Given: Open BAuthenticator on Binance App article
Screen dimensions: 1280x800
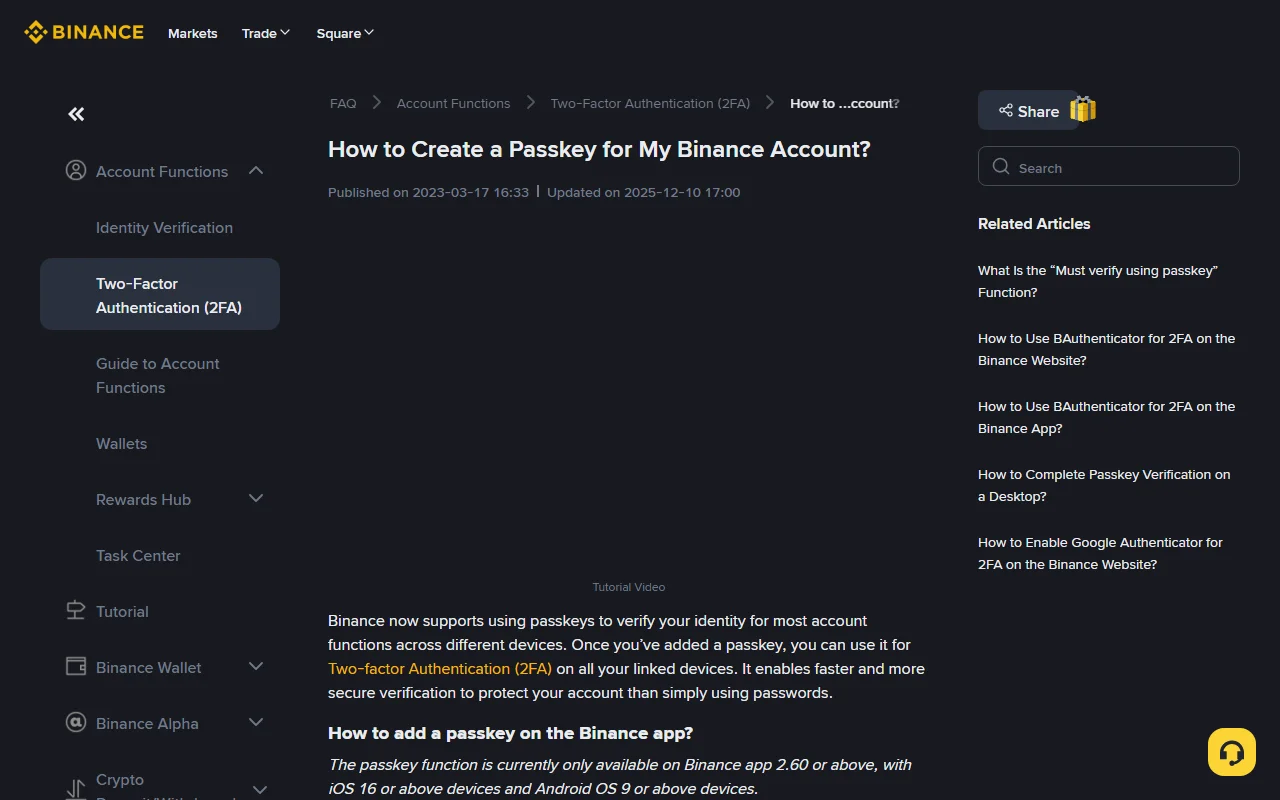Looking at the screenshot, I should tap(1106, 417).
